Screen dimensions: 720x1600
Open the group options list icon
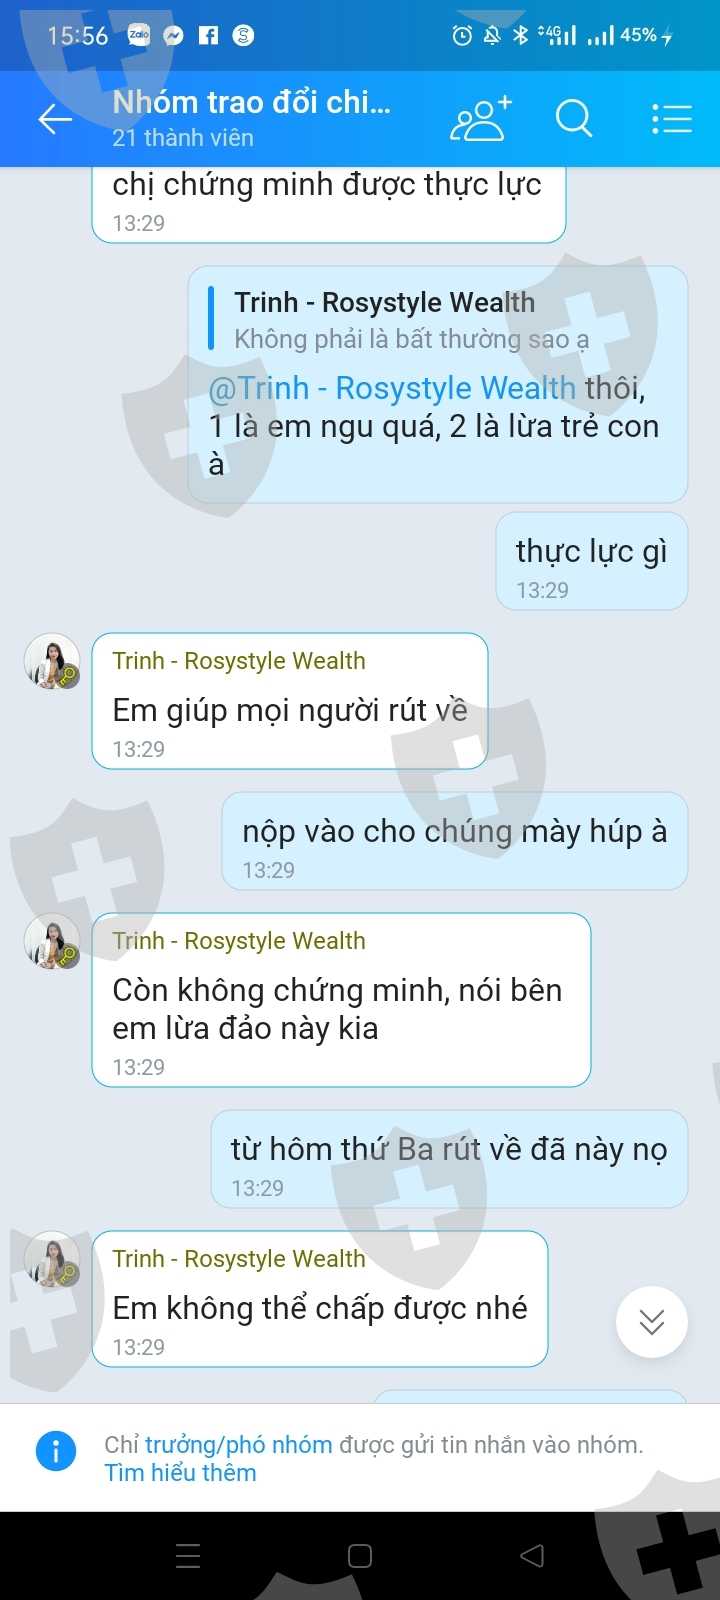tap(672, 119)
